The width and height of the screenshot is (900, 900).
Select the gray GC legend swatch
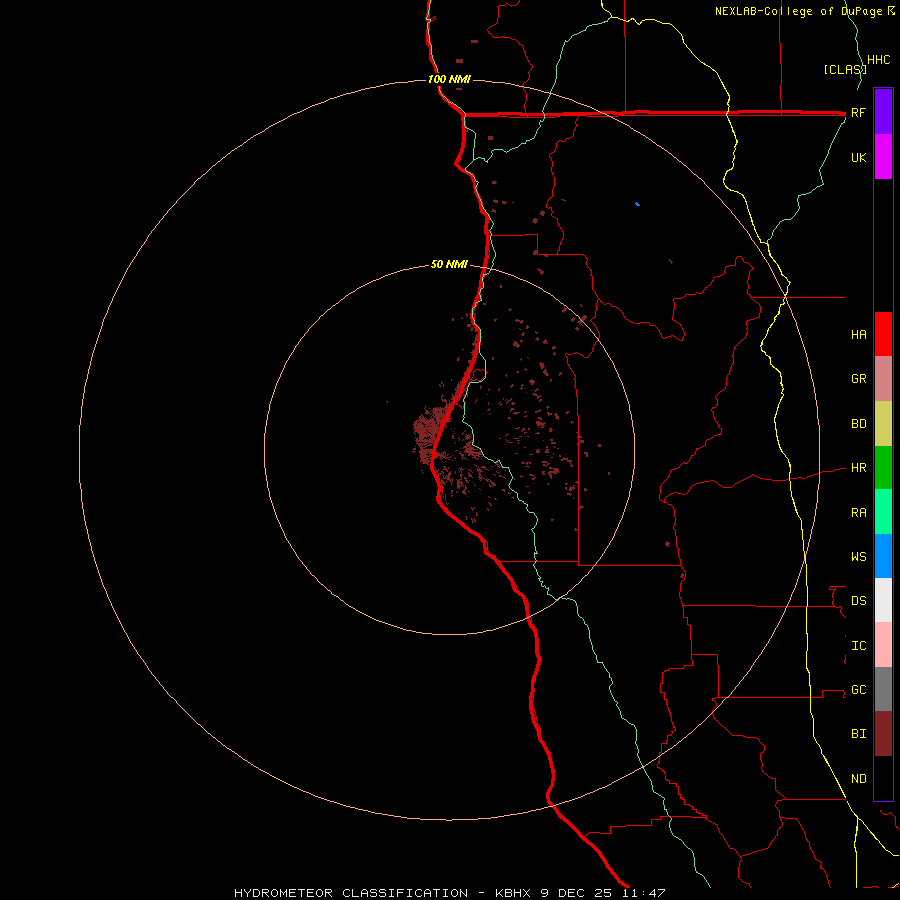coord(883,689)
